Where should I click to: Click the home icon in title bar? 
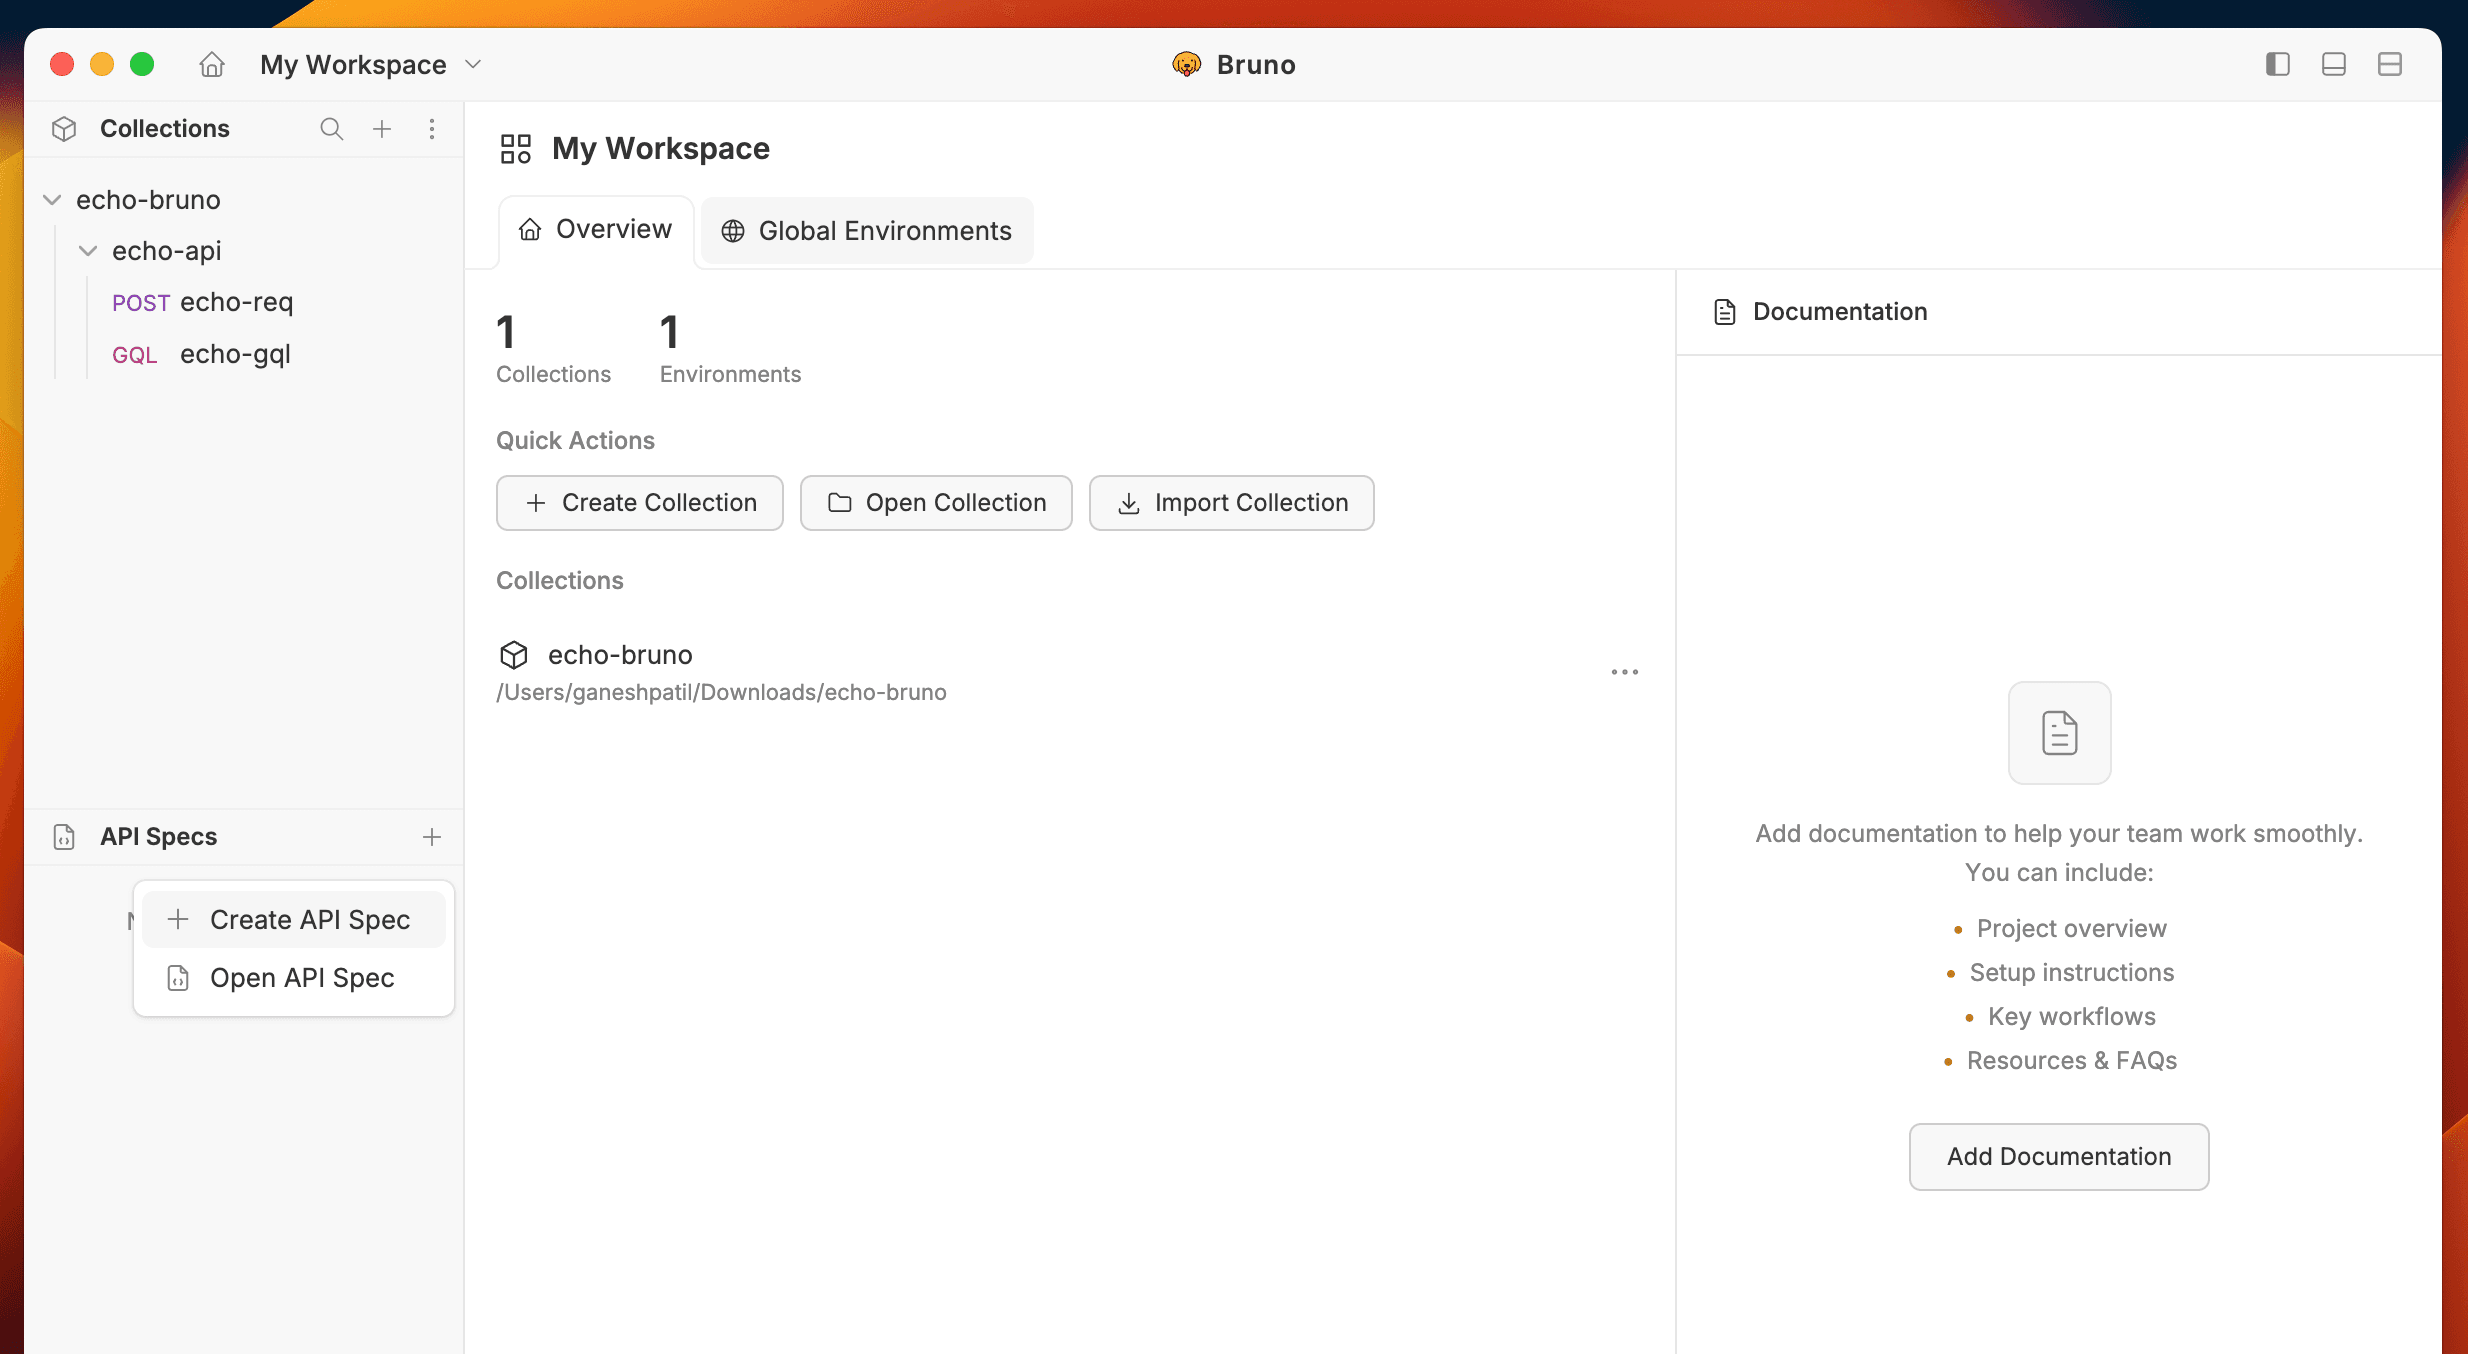(x=212, y=65)
